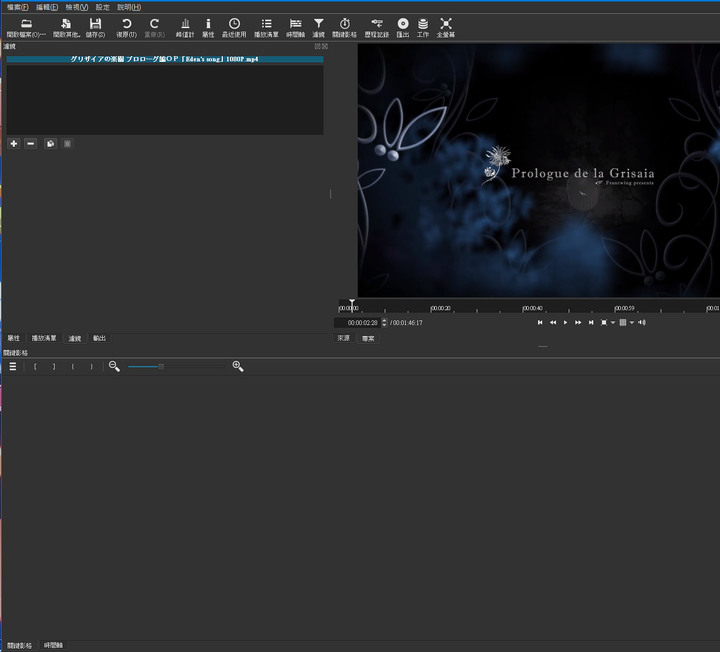Open the 說明 (Help) menu

pyautogui.click(x=129, y=7)
